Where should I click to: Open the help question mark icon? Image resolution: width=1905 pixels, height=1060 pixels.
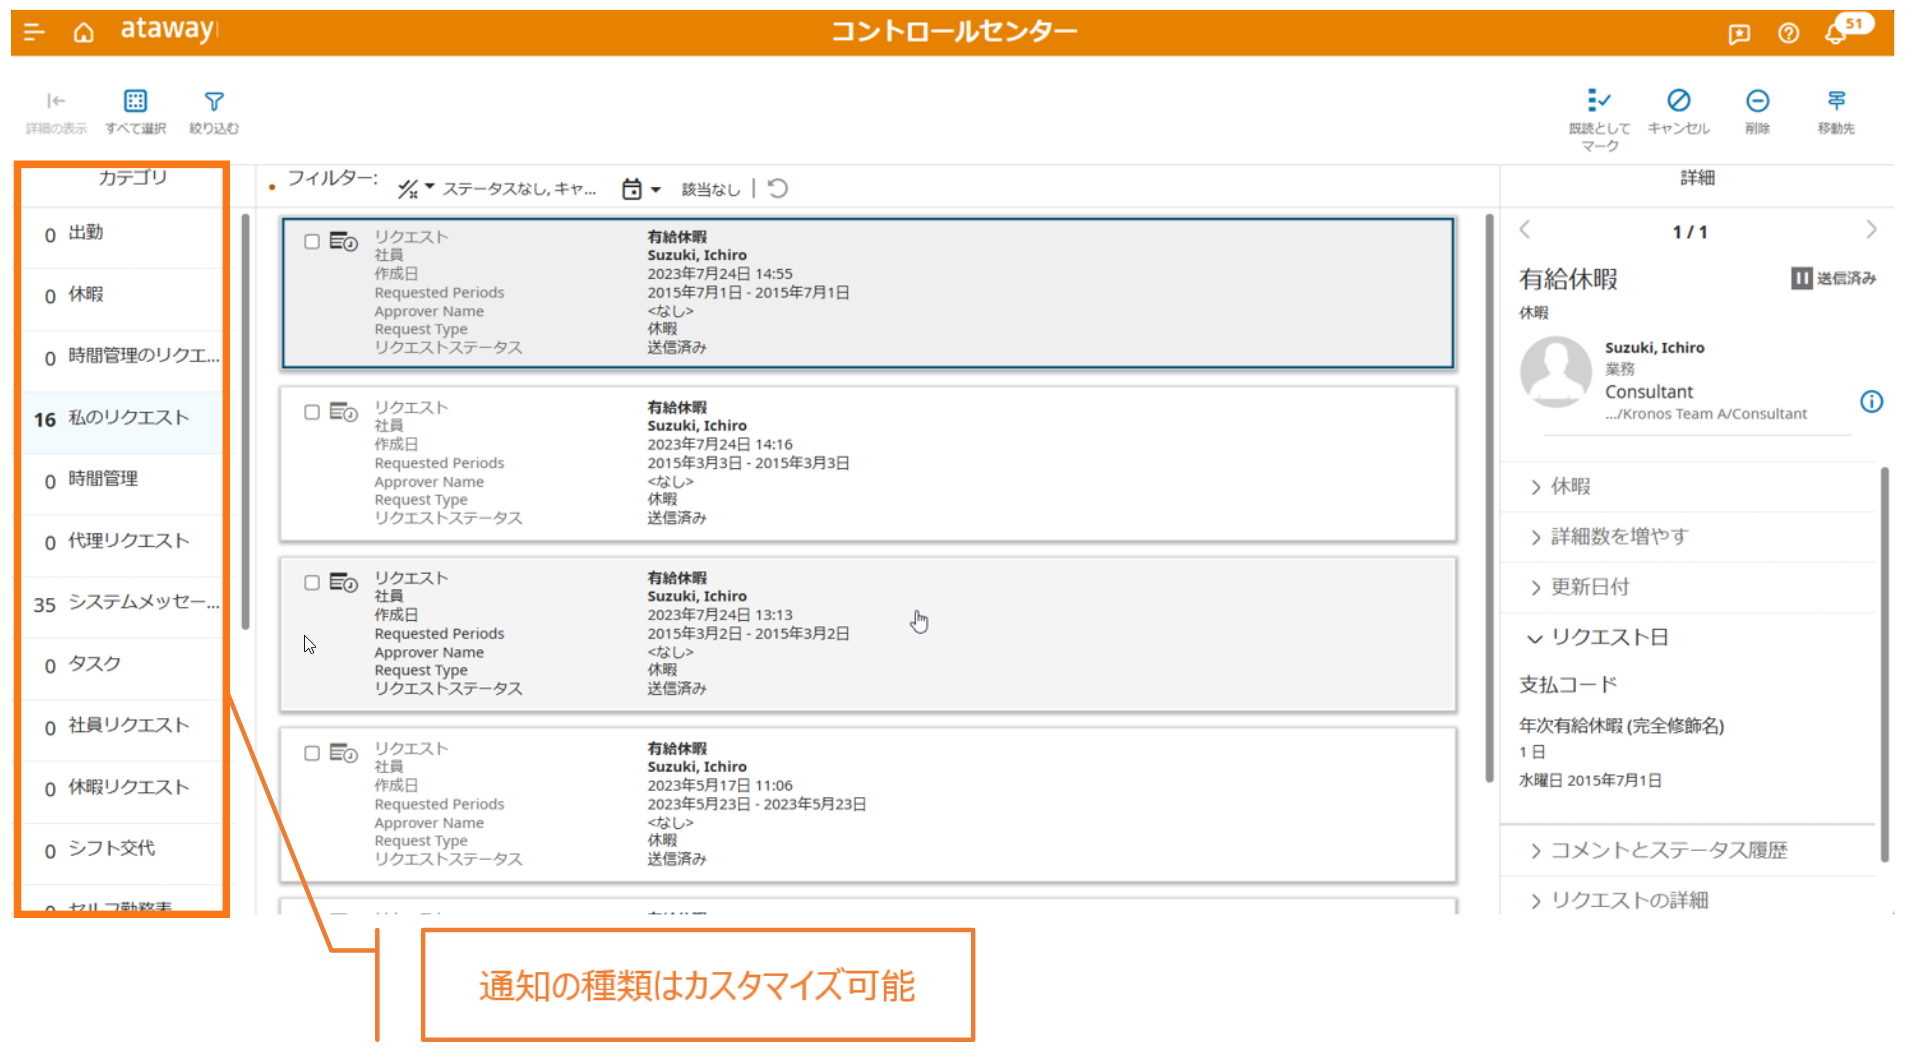[x=1788, y=33]
